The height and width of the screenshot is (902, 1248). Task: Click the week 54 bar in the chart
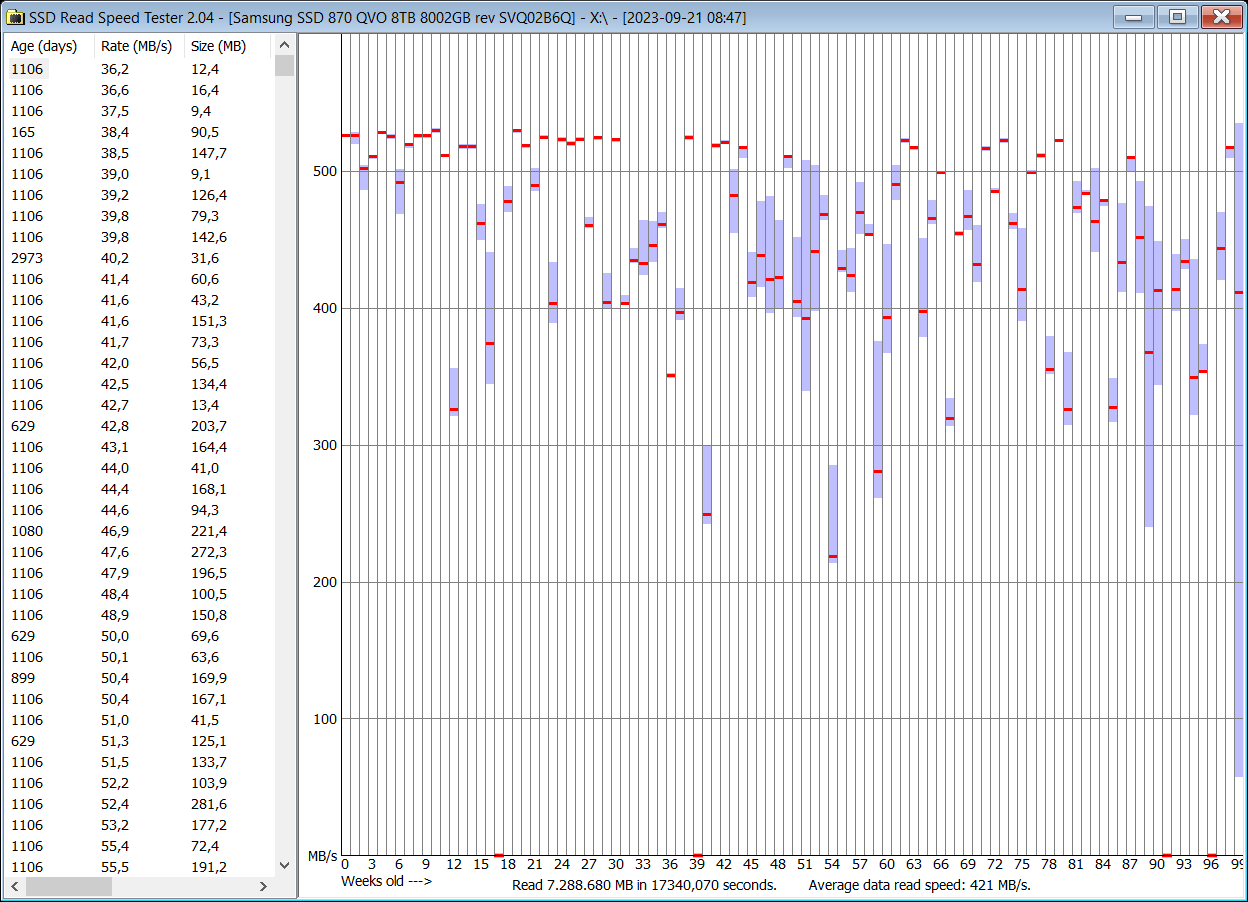[833, 514]
